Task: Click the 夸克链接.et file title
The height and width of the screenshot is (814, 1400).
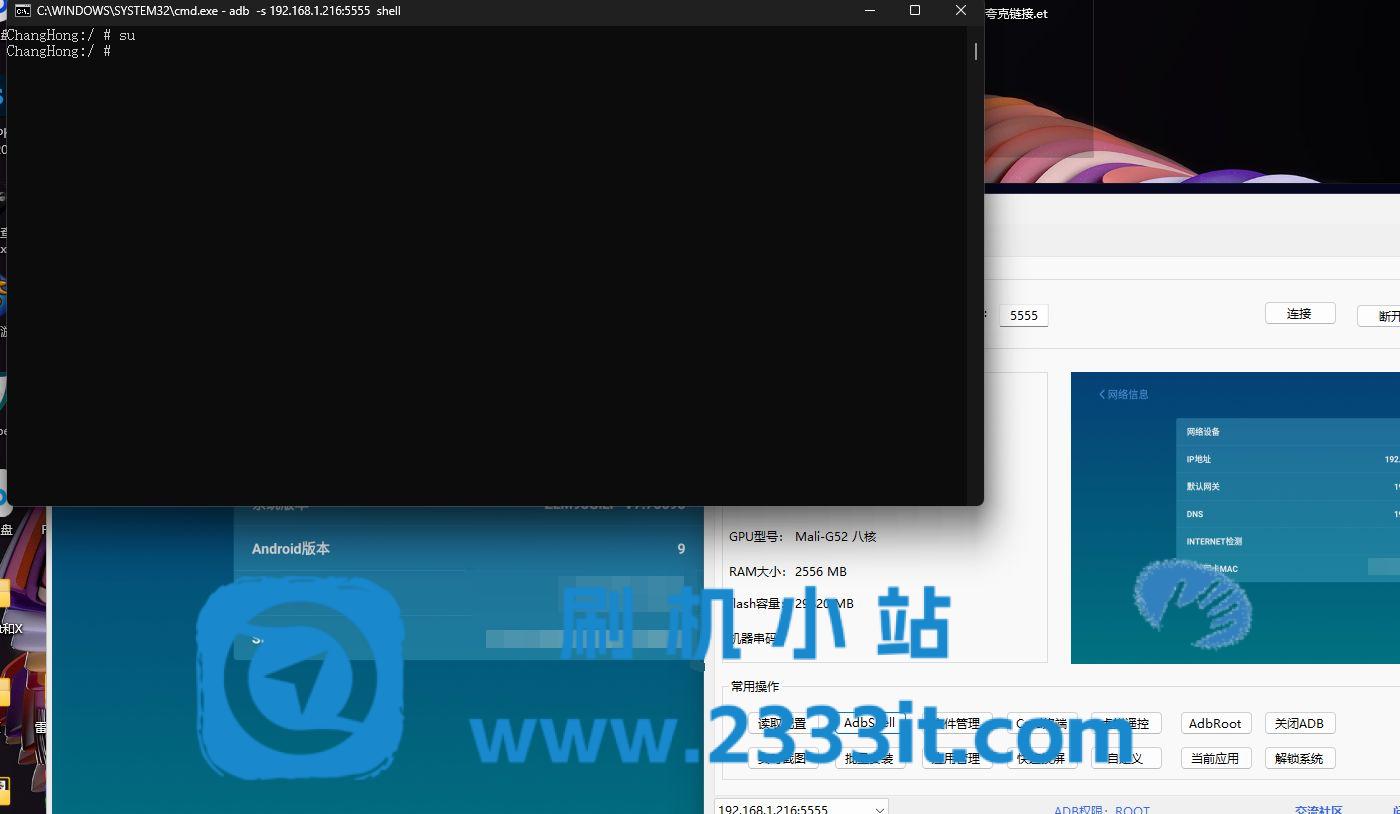Action: point(1016,14)
